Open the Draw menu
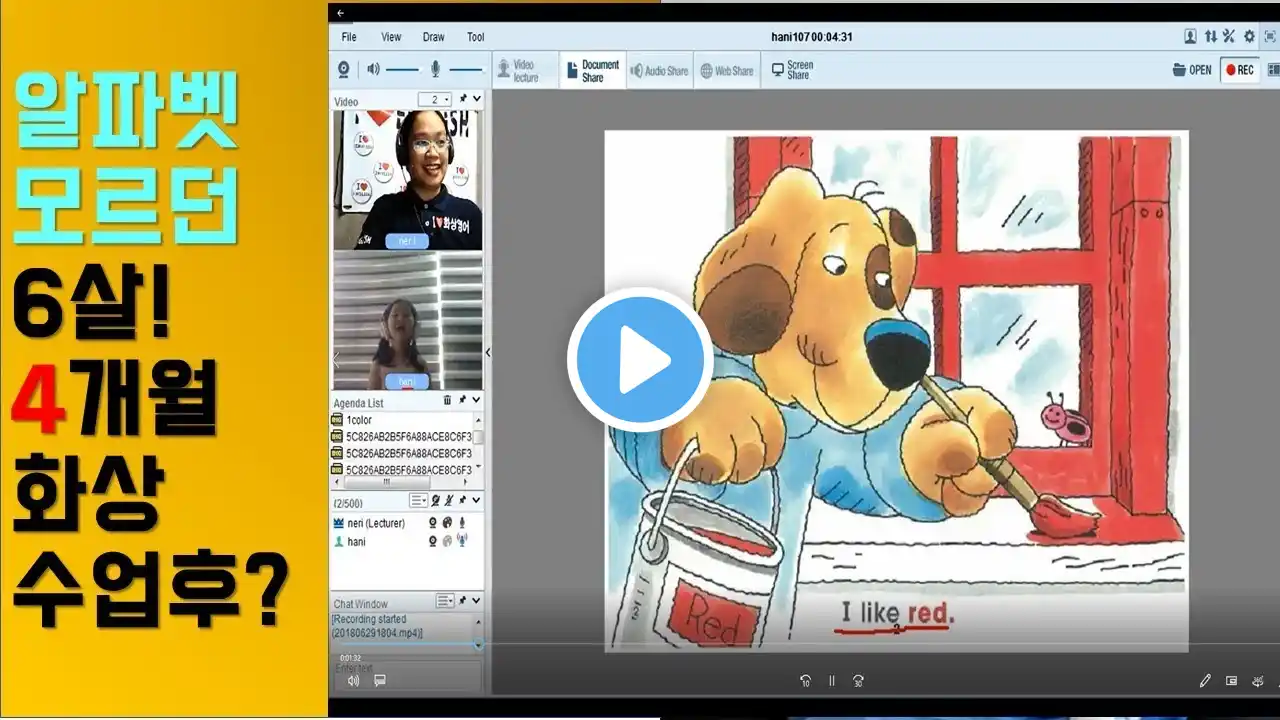Viewport: 1280px width, 720px height. click(433, 37)
